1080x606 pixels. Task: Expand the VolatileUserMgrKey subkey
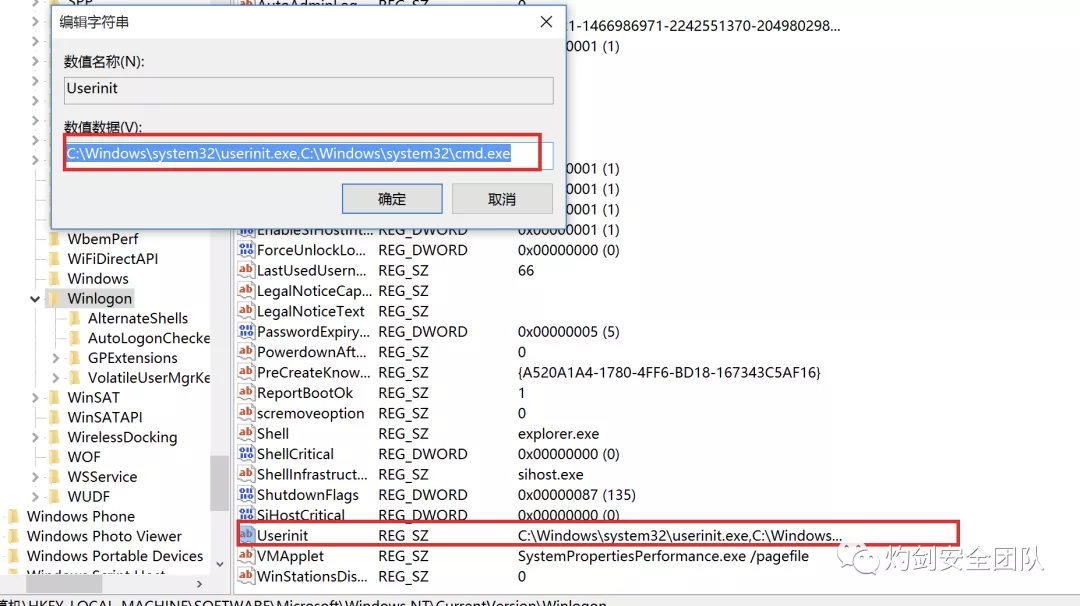(56, 378)
